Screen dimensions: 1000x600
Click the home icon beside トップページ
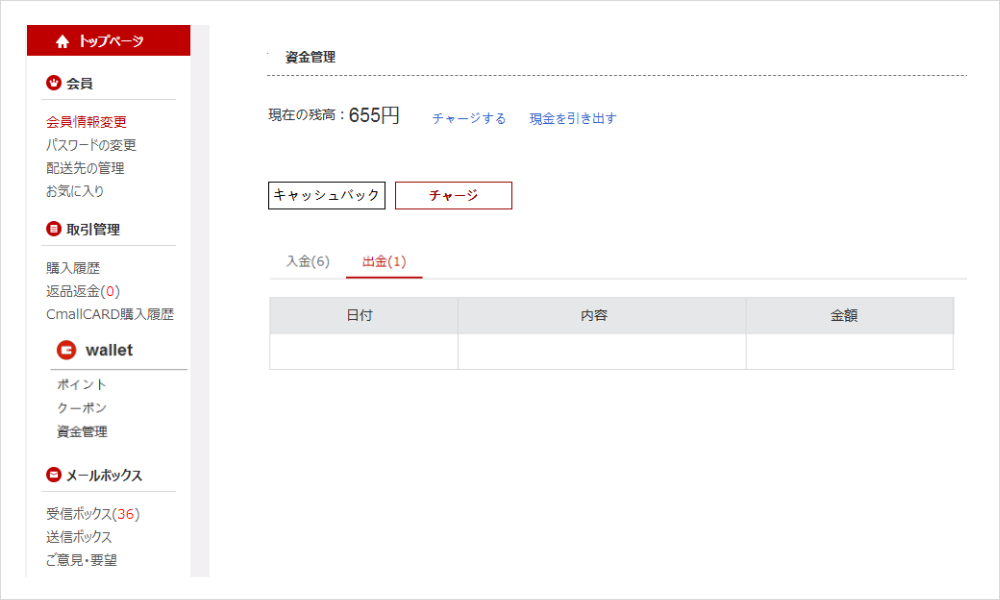pos(62,41)
